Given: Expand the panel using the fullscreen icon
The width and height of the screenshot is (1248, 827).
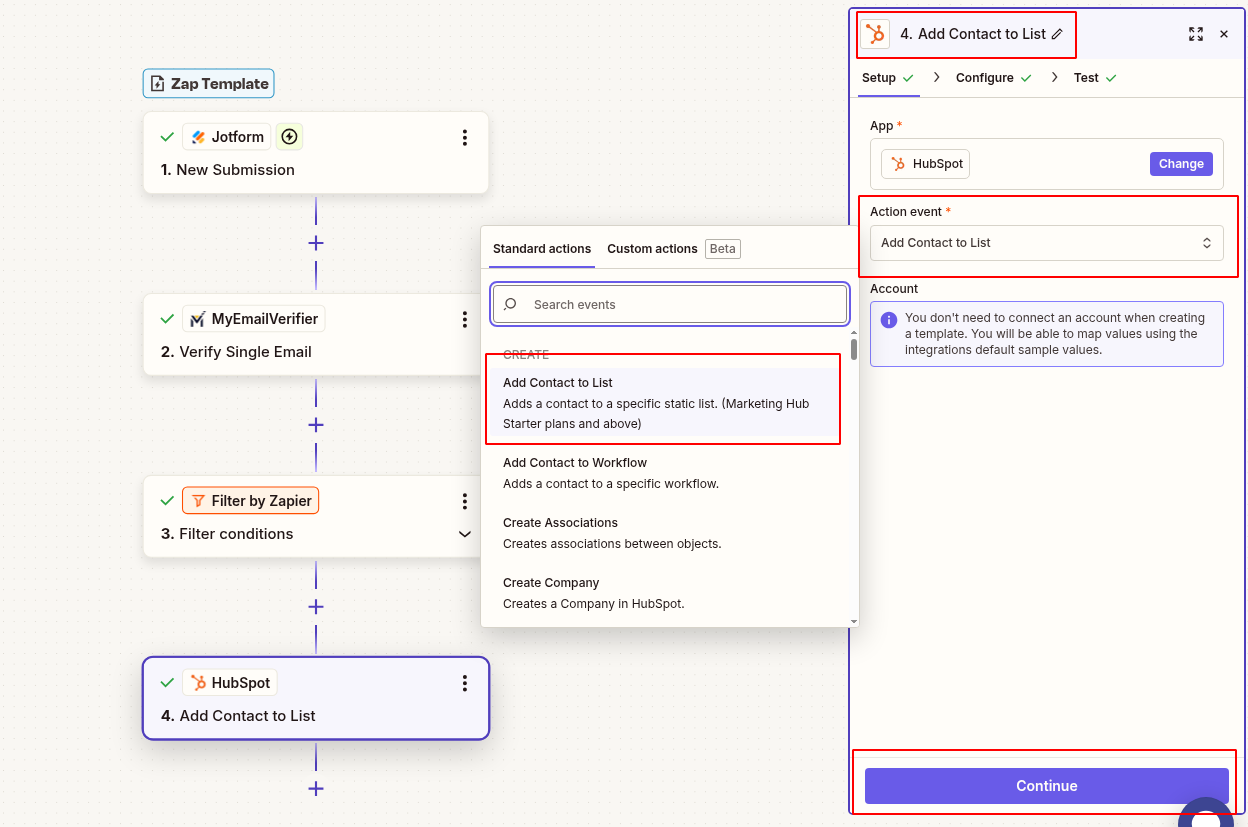Looking at the screenshot, I should click(x=1196, y=33).
